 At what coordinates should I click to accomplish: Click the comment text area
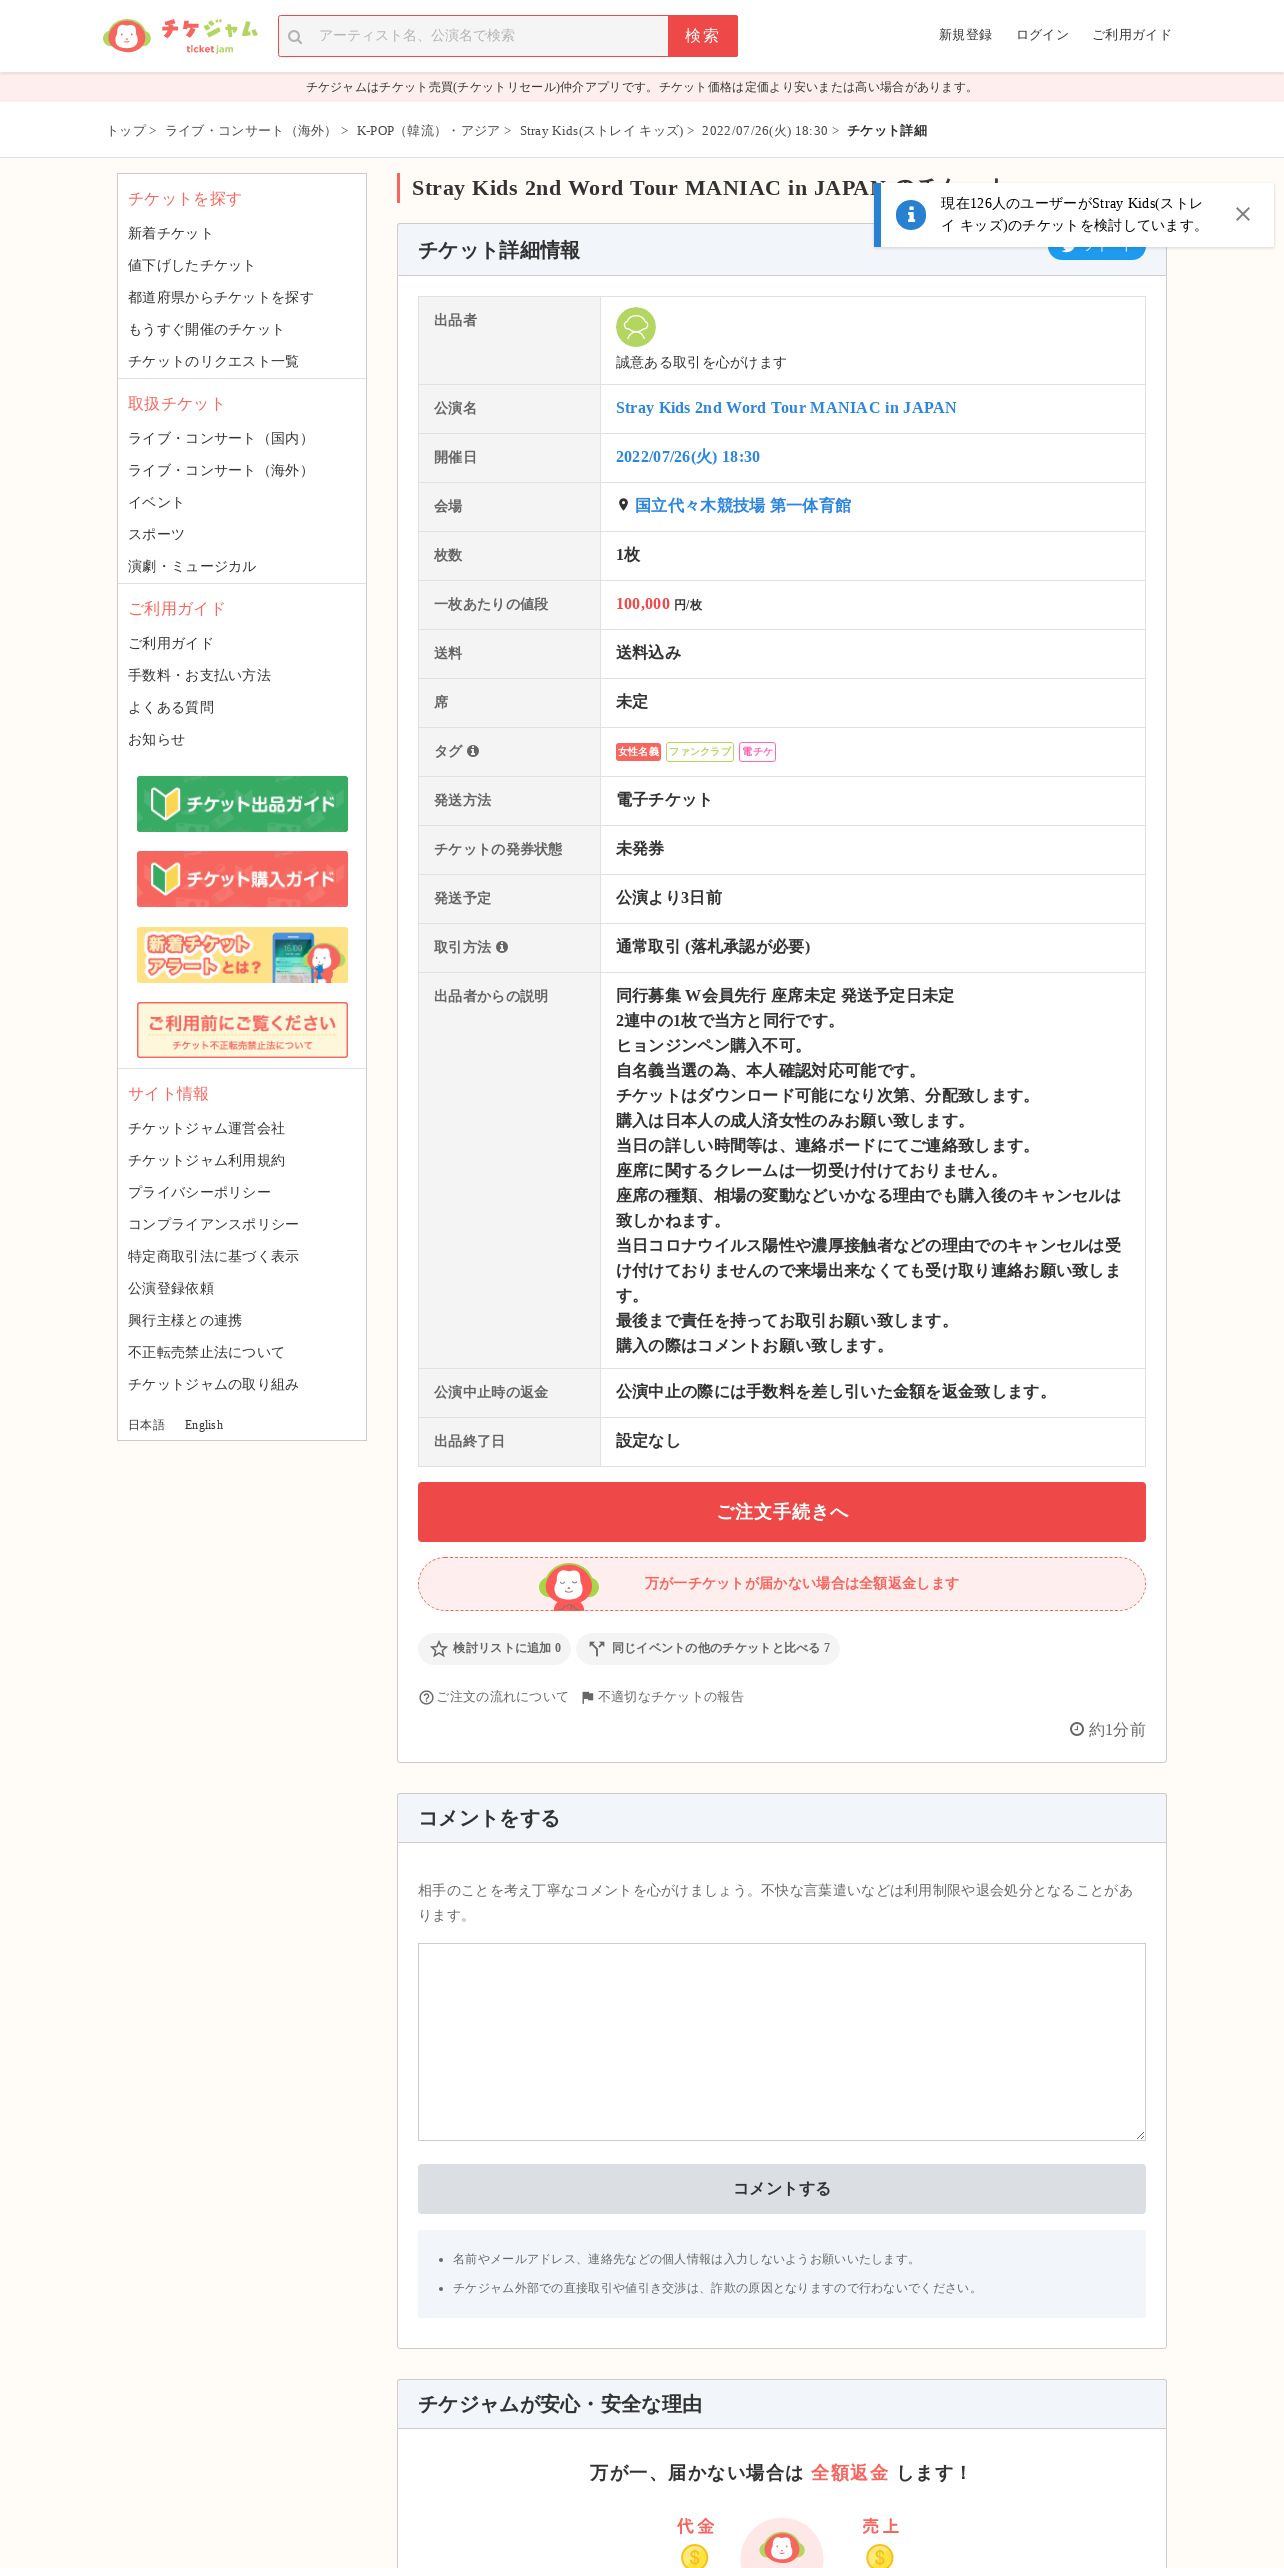[782, 2042]
